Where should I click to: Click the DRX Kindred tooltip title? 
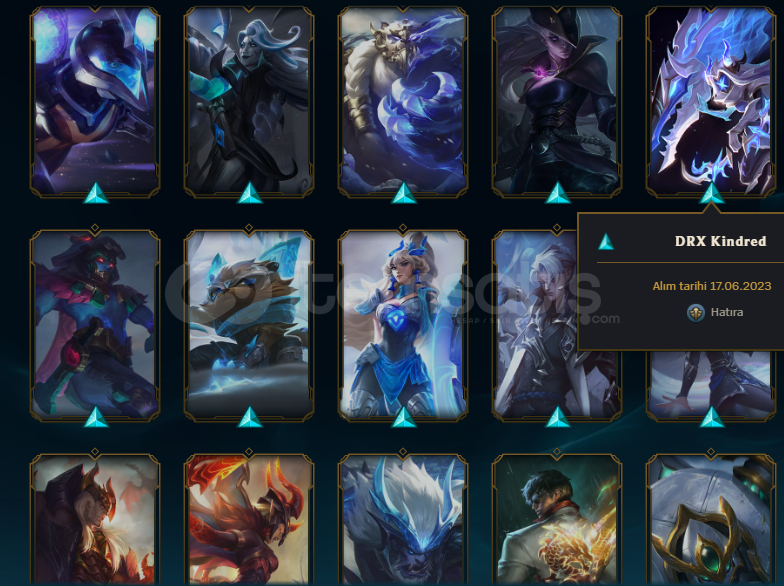720,242
